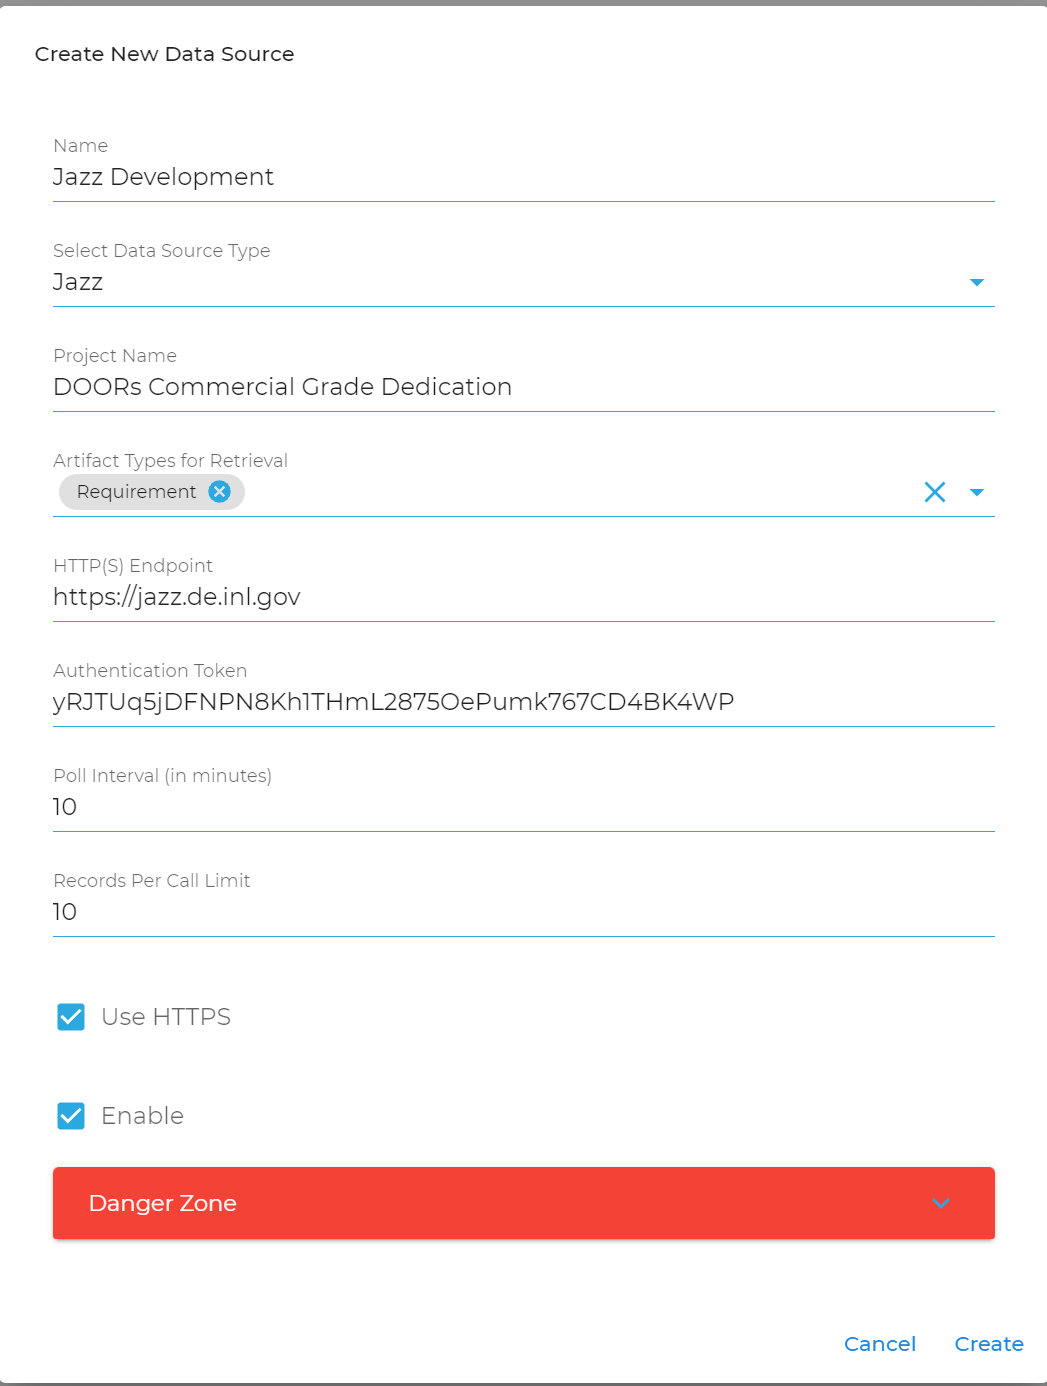
Task: Open Artifact Types for Retrieval dropdown
Action: (x=977, y=492)
